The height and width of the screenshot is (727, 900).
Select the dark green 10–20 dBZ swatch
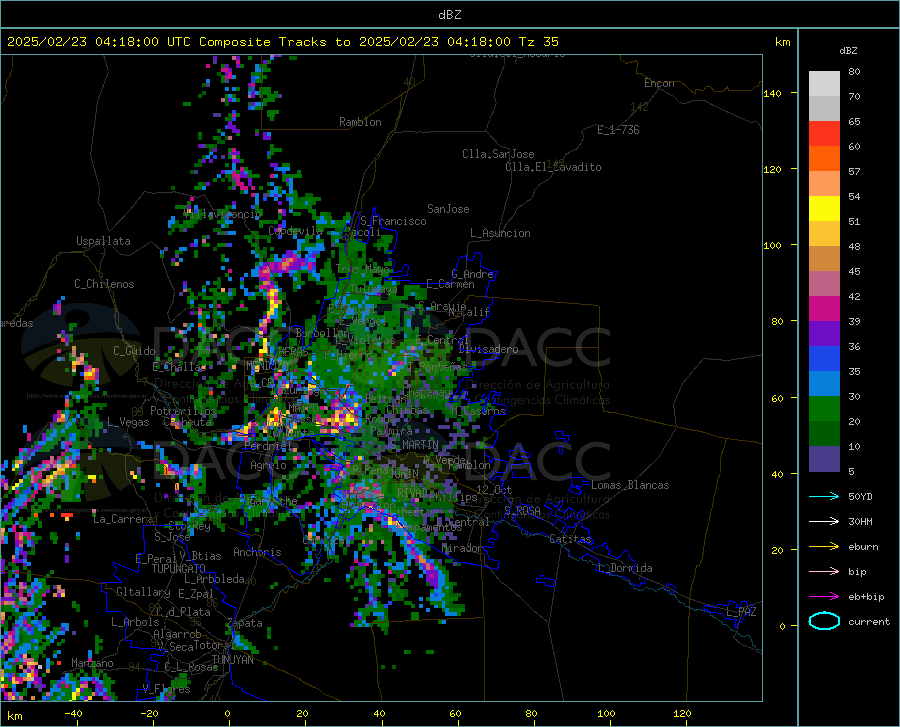(824, 434)
